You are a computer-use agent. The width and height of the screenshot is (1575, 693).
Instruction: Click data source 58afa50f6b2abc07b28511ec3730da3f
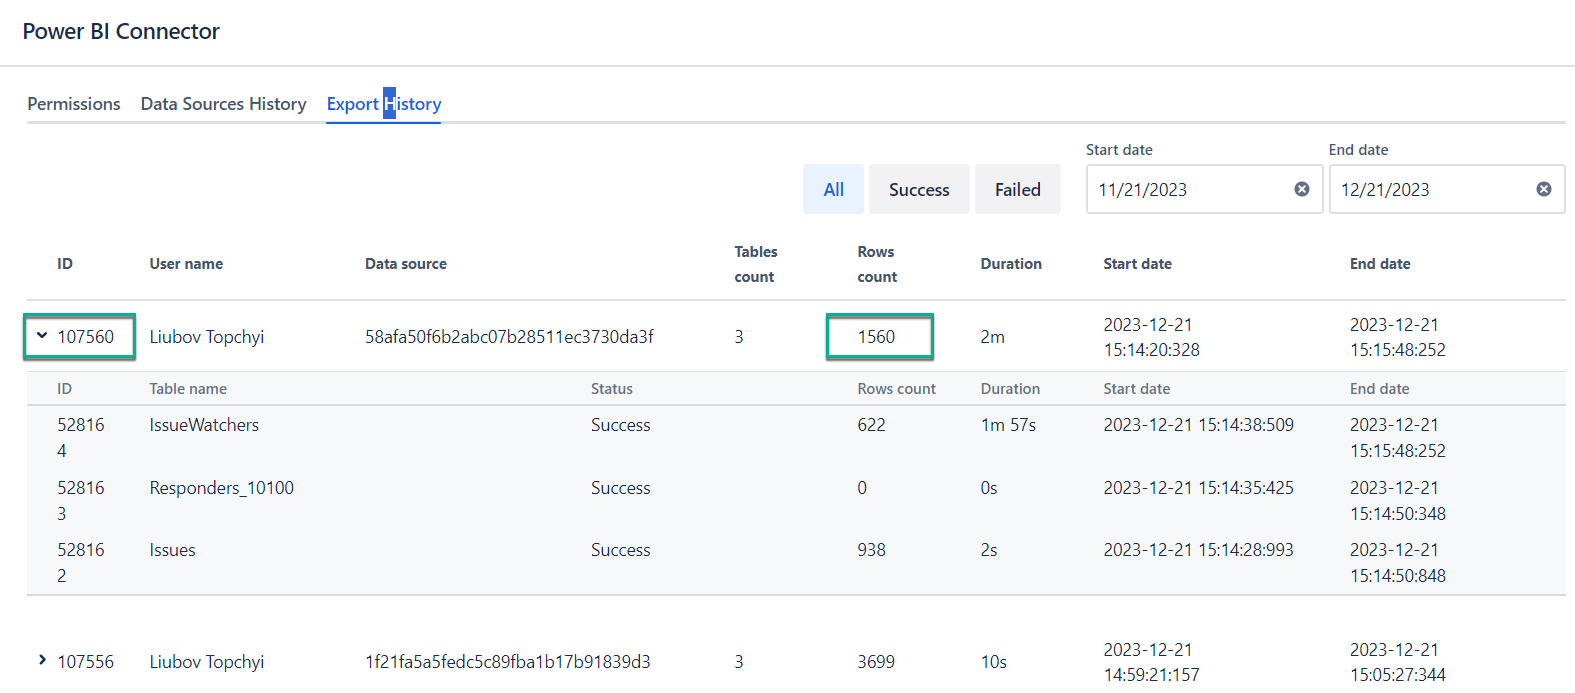coord(509,337)
